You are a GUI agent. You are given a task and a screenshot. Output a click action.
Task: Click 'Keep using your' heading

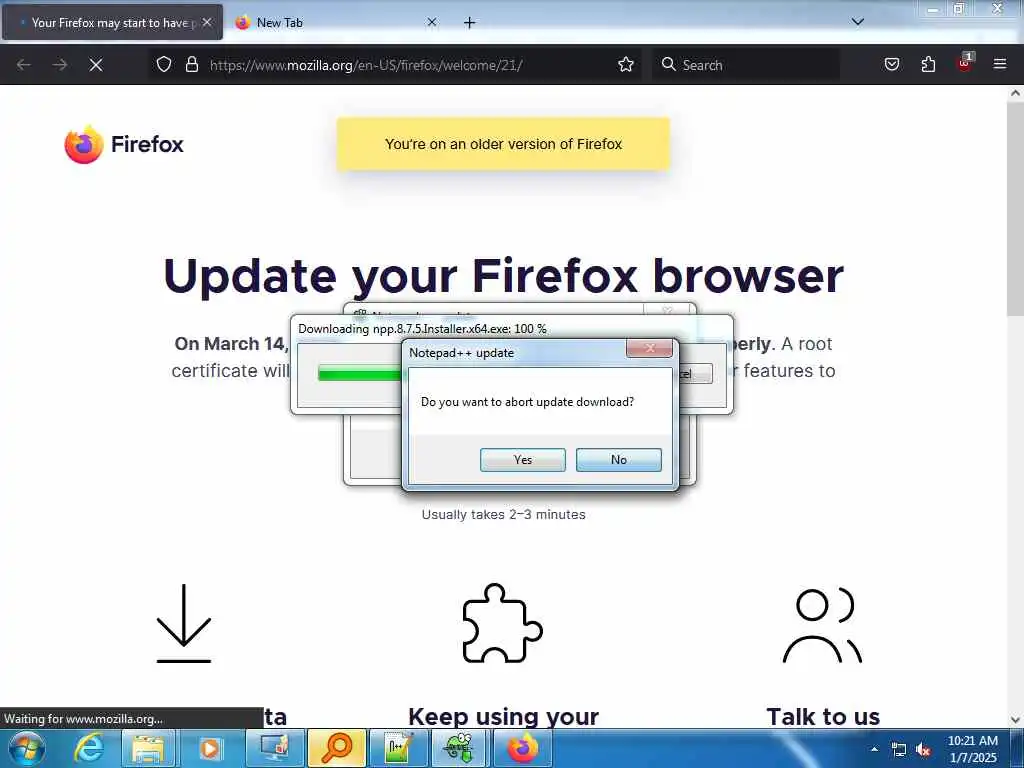(504, 716)
